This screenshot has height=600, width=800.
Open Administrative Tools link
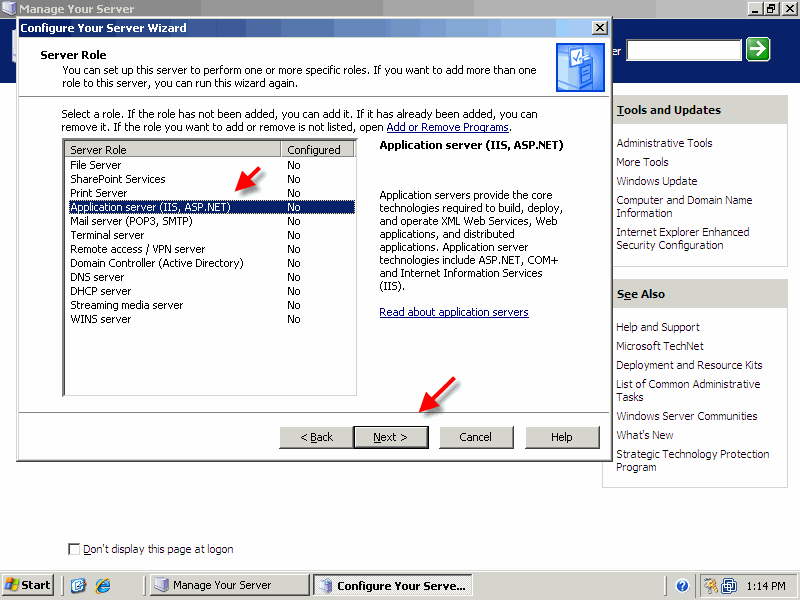(x=664, y=143)
